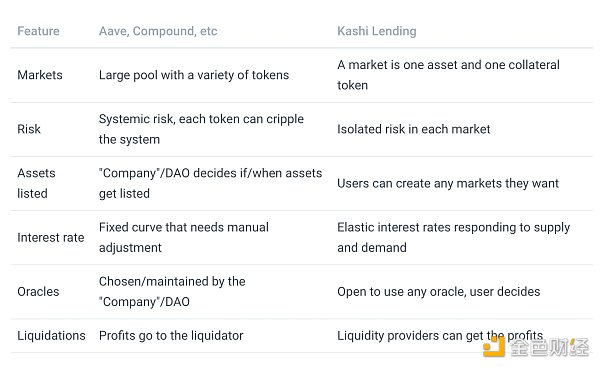Click 'Open to use any oracle, user decides'

439,291
